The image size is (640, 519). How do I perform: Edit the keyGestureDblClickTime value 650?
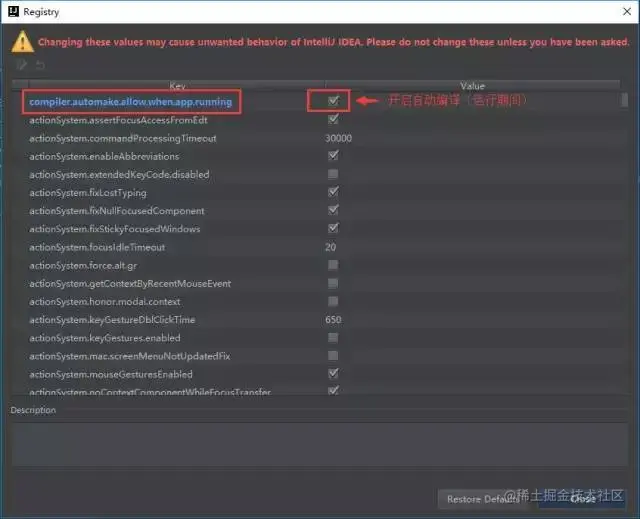coord(333,319)
